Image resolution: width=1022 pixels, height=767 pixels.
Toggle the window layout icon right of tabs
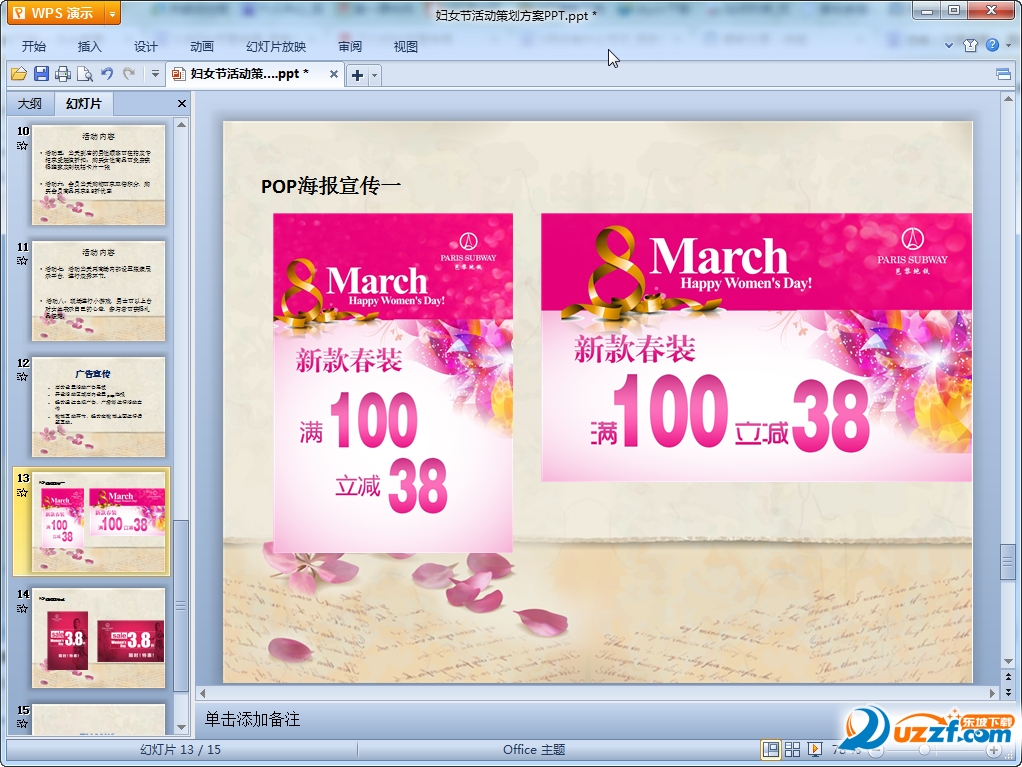1004,74
